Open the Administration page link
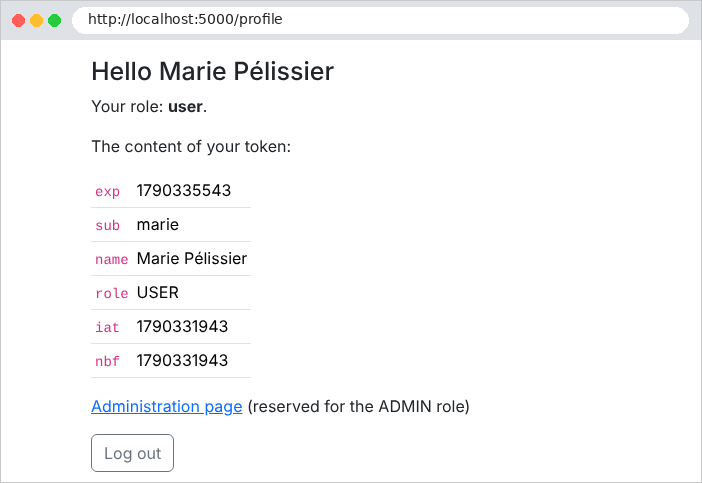 click(x=167, y=406)
